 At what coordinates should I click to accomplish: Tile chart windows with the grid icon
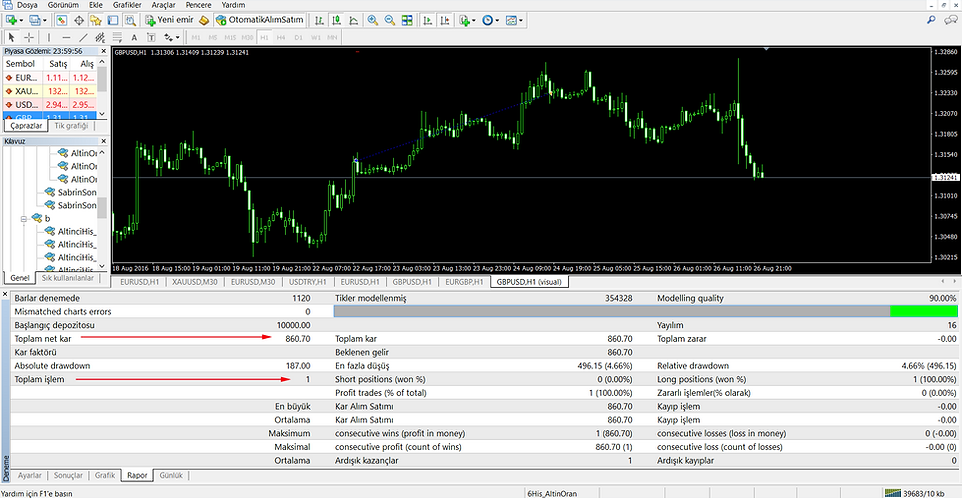coord(407,20)
